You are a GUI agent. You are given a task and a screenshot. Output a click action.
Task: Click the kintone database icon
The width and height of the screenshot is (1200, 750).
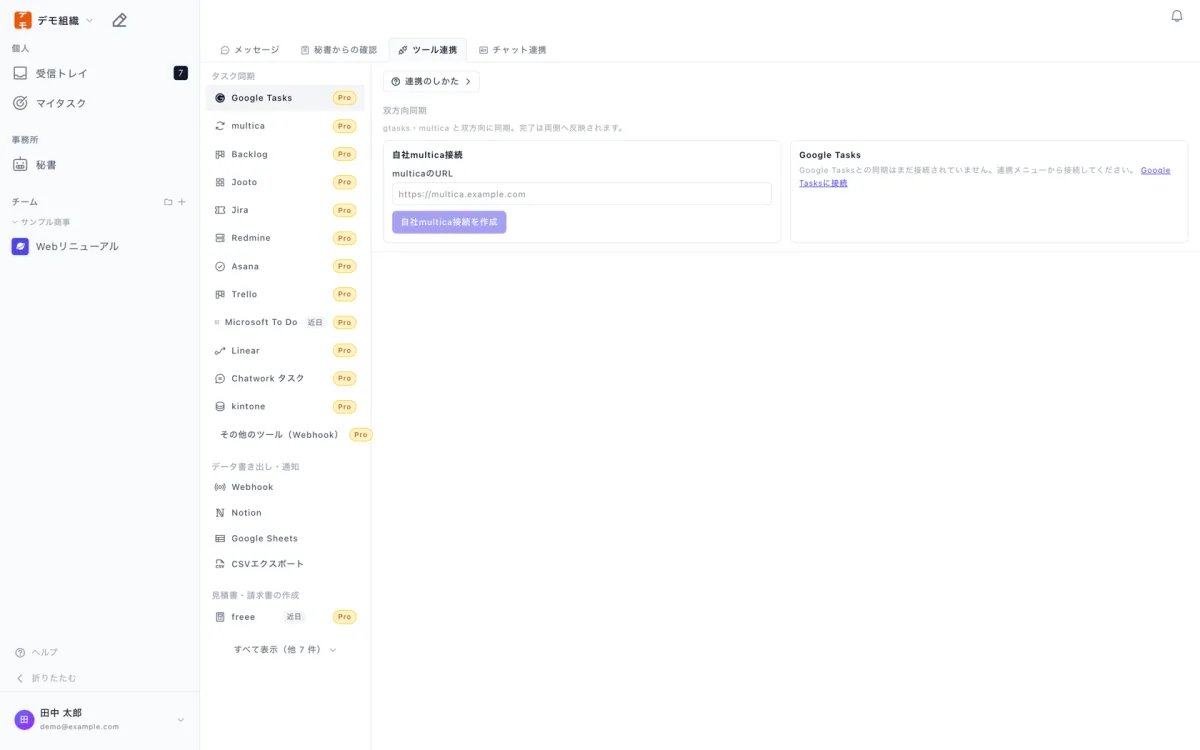tap(220, 407)
